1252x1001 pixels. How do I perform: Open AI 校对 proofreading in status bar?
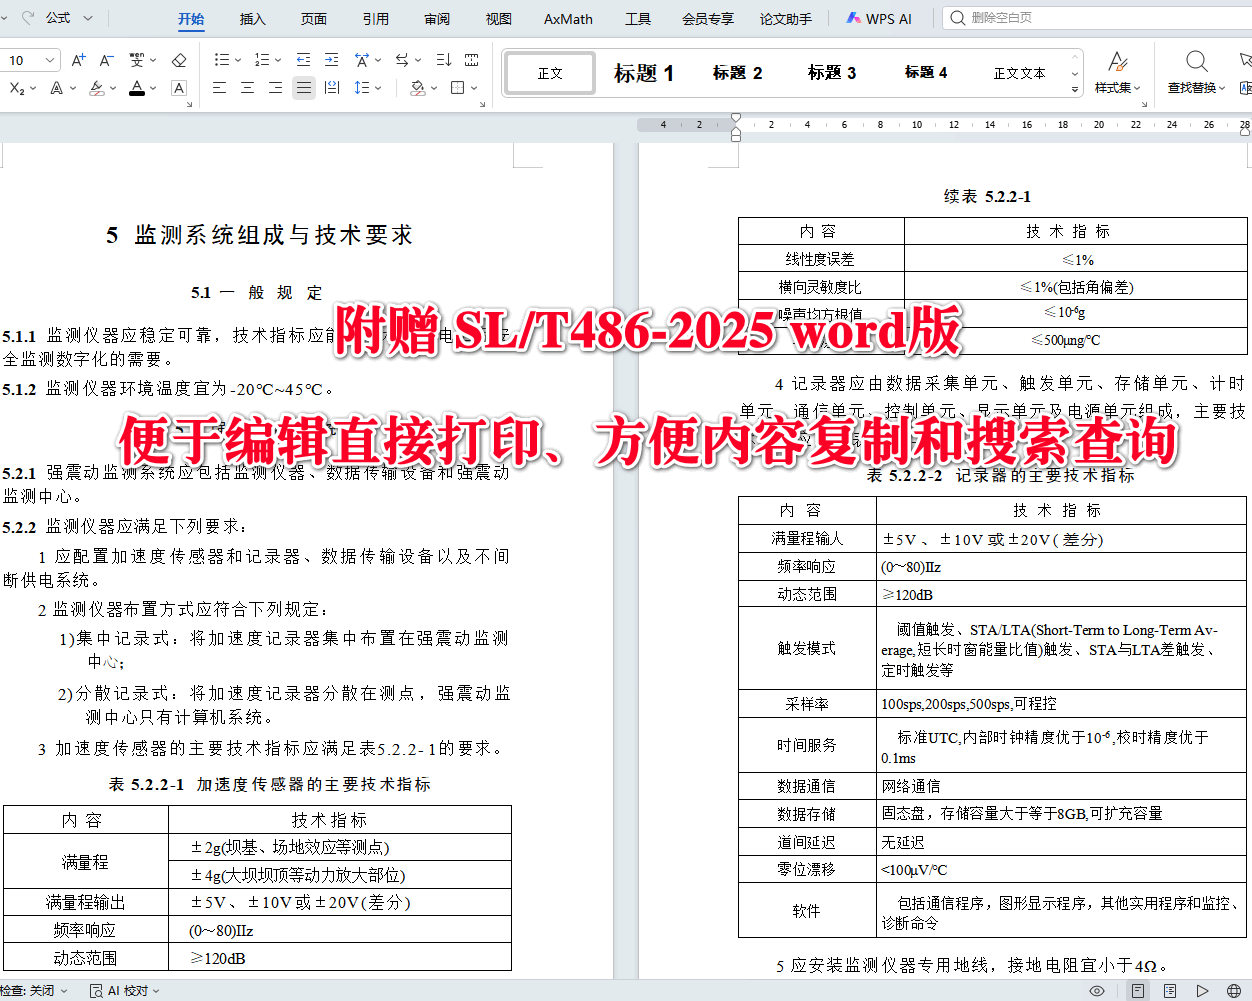point(125,991)
